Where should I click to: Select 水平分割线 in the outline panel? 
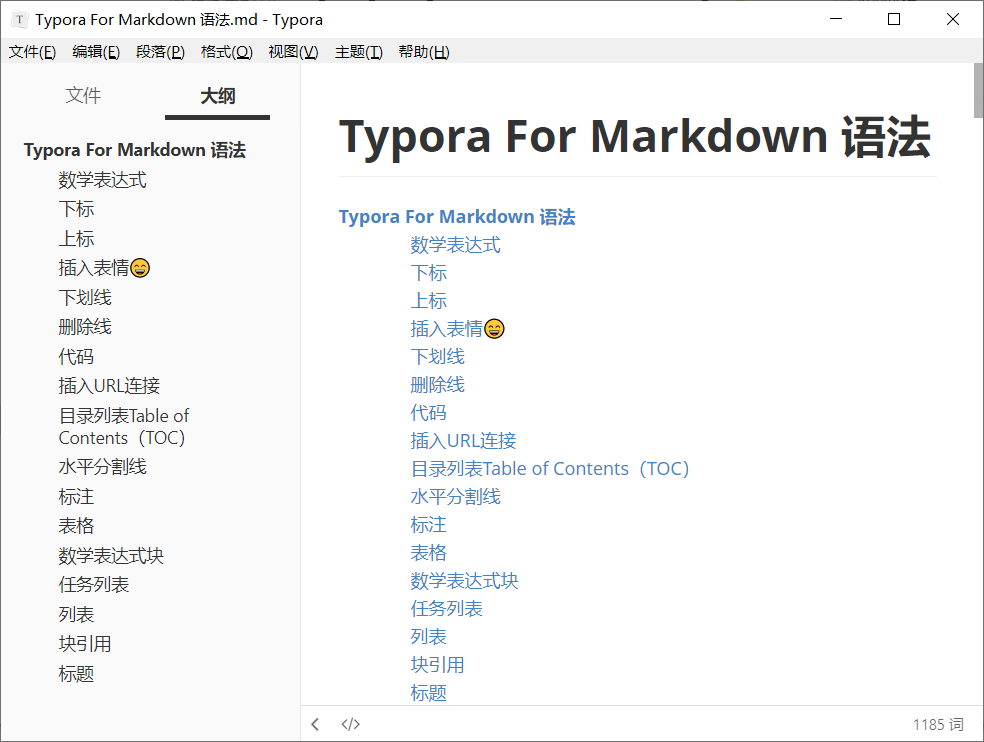pos(102,467)
